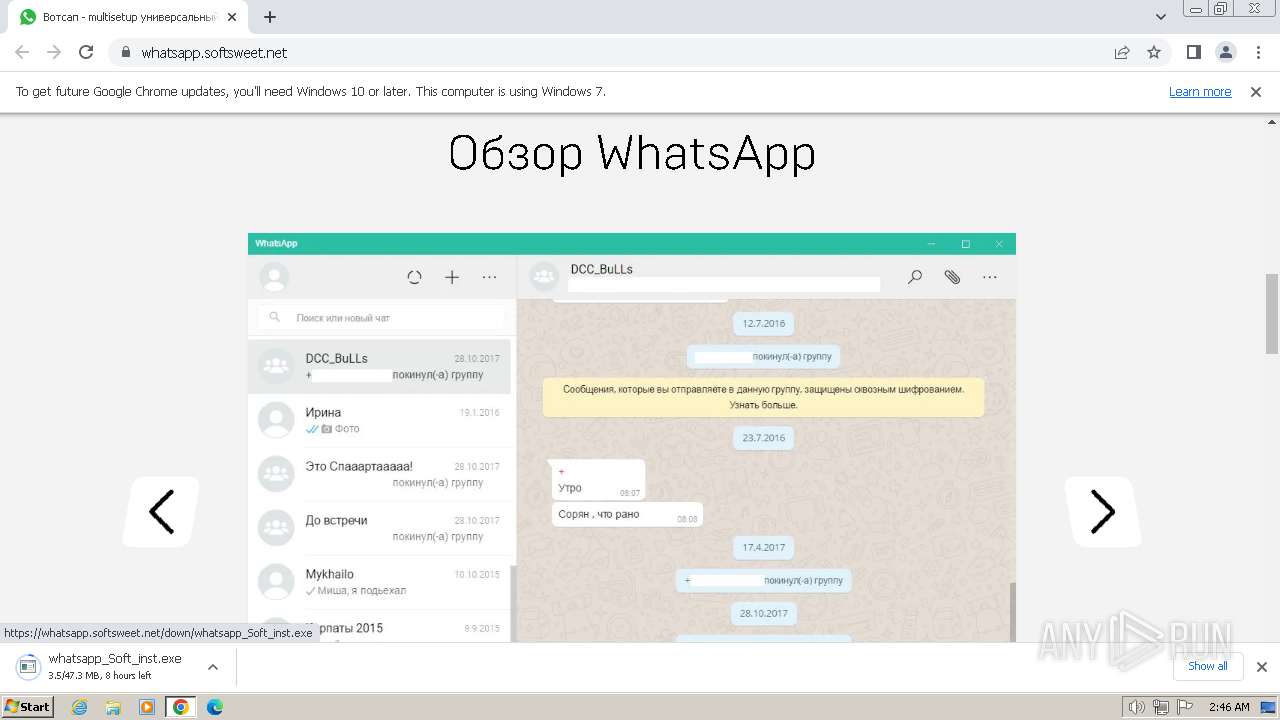The width and height of the screenshot is (1280, 720).
Task: Show next slide with right arrow
Action: click(x=1102, y=512)
